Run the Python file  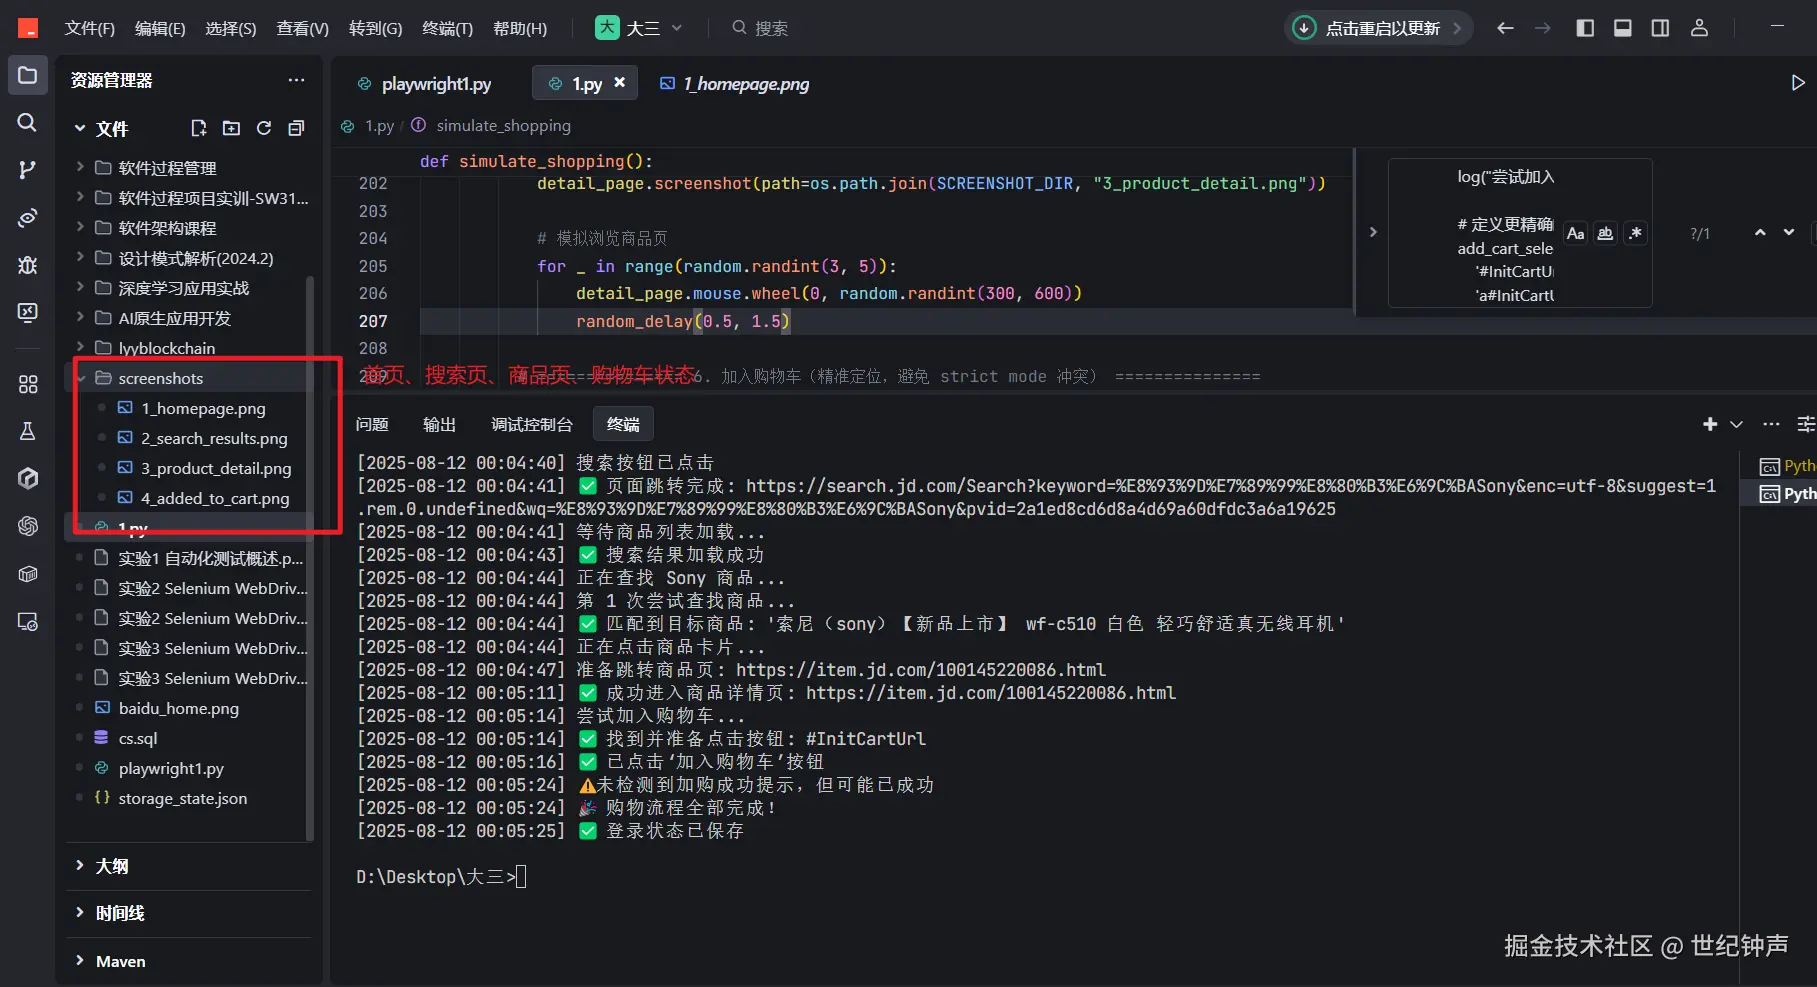tap(1797, 83)
